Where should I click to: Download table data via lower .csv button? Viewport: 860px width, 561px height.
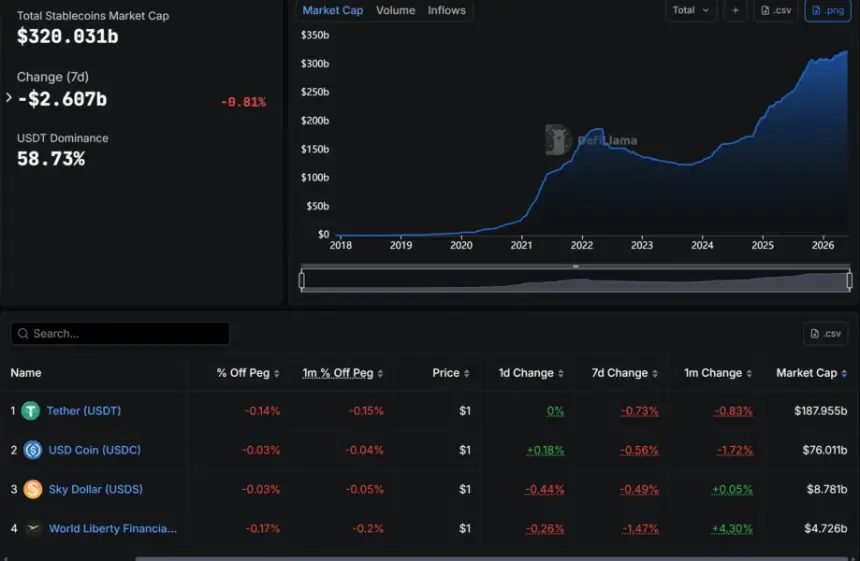(x=825, y=333)
